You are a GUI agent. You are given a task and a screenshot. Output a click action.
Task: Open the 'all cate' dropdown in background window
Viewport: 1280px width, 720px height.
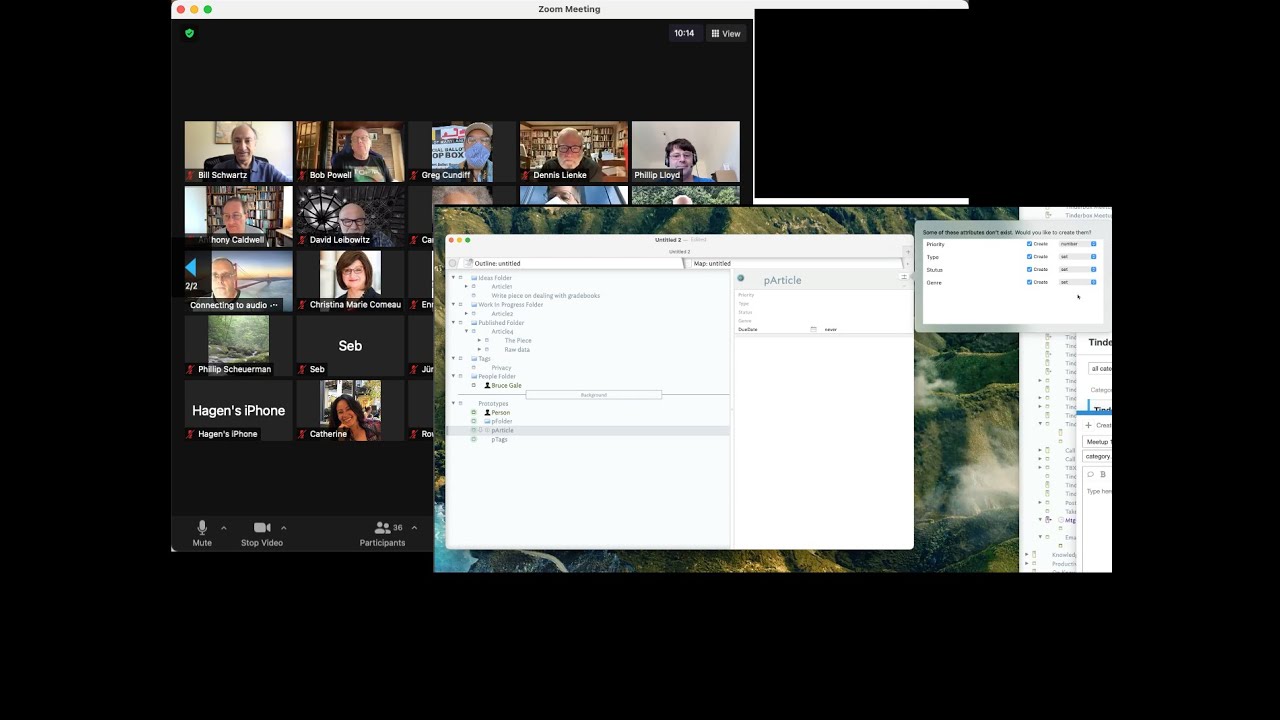tap(1100, 368)
